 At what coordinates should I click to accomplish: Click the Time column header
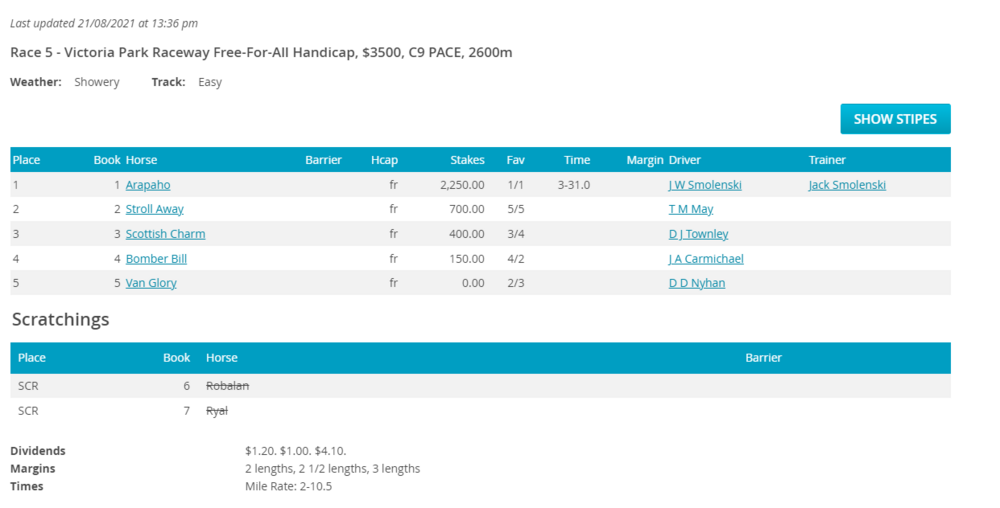pos(576,160)
